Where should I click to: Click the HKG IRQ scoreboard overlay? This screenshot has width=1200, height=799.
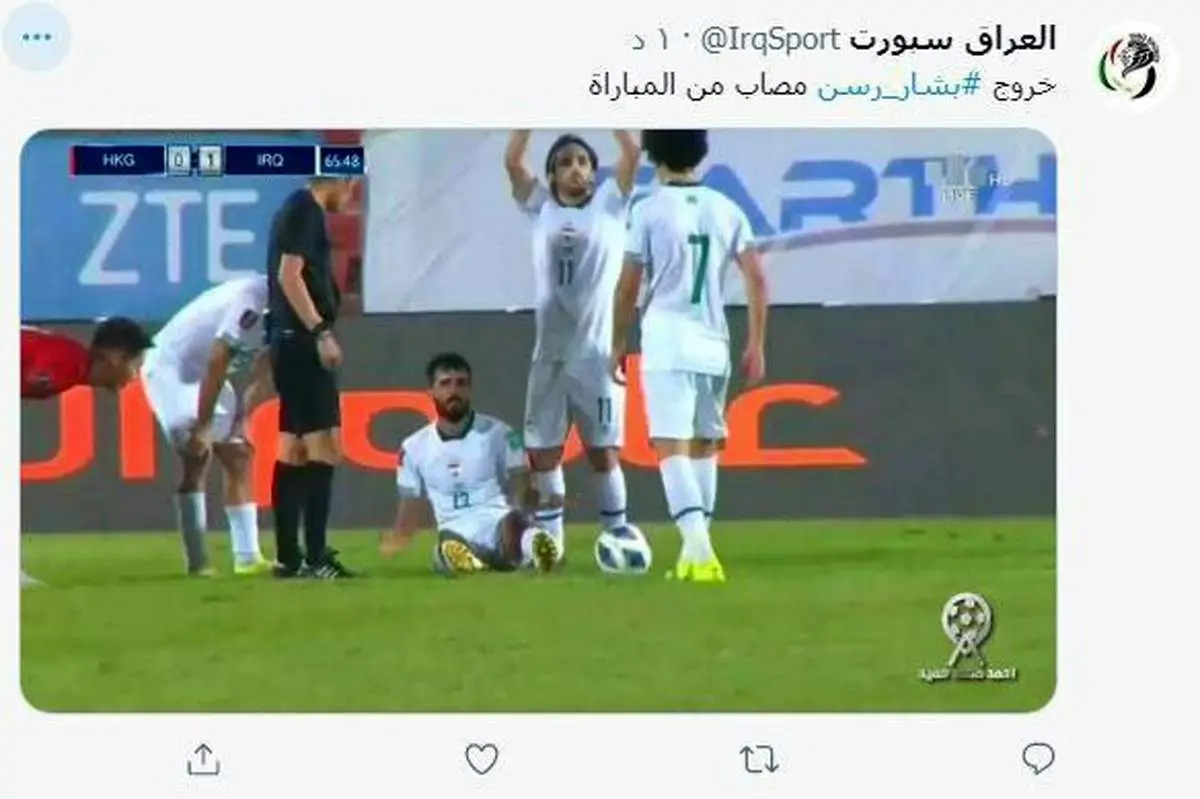217,160
